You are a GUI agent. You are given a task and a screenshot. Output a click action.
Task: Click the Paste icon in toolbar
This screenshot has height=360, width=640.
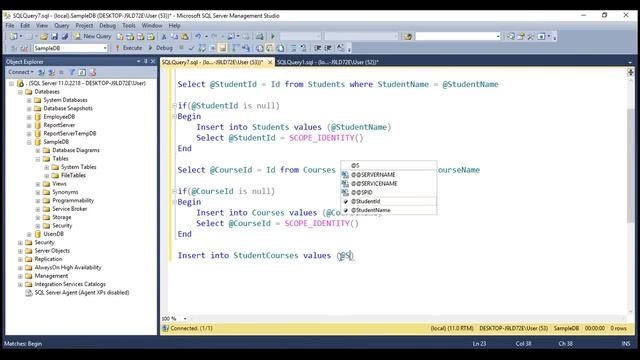(184, 36)
